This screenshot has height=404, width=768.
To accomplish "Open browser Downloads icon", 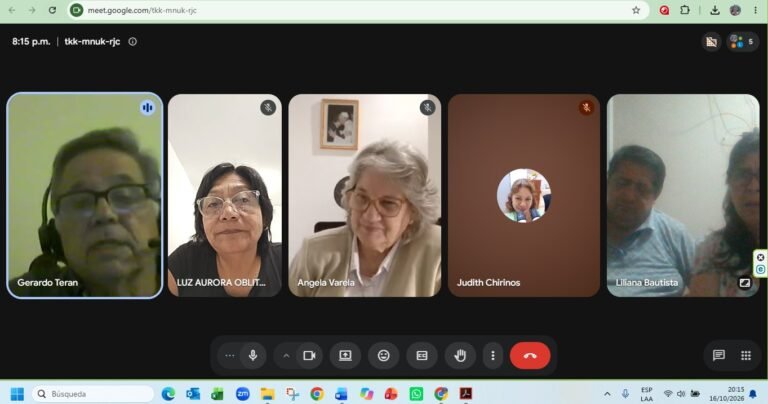I will click(x=715, y=10).
